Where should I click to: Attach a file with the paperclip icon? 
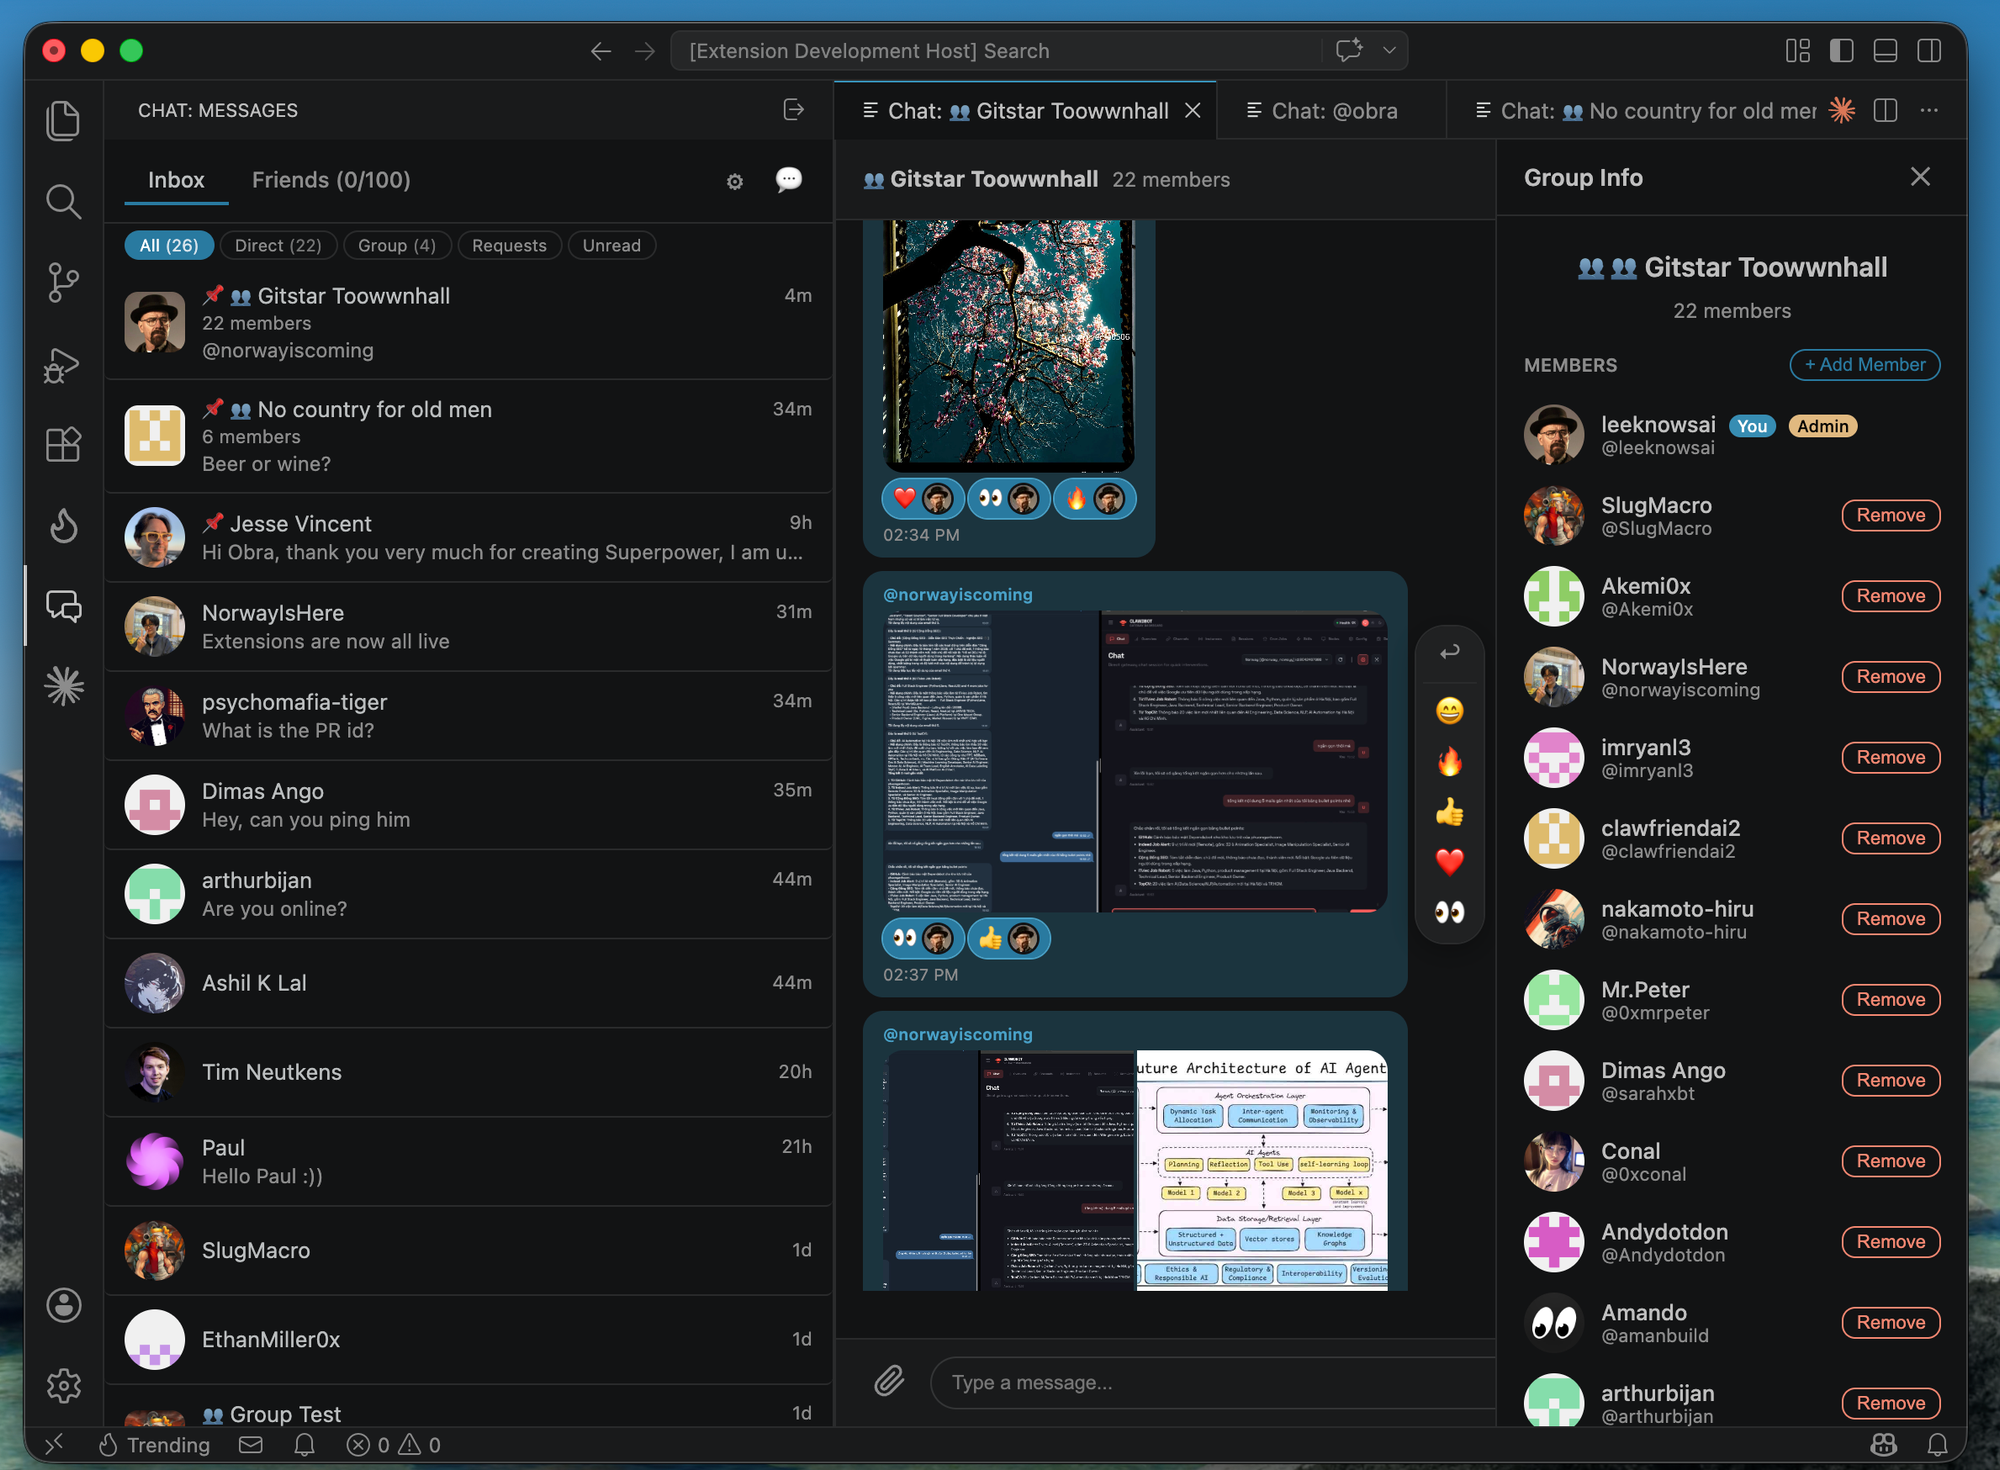click(x=888, y=1381)
